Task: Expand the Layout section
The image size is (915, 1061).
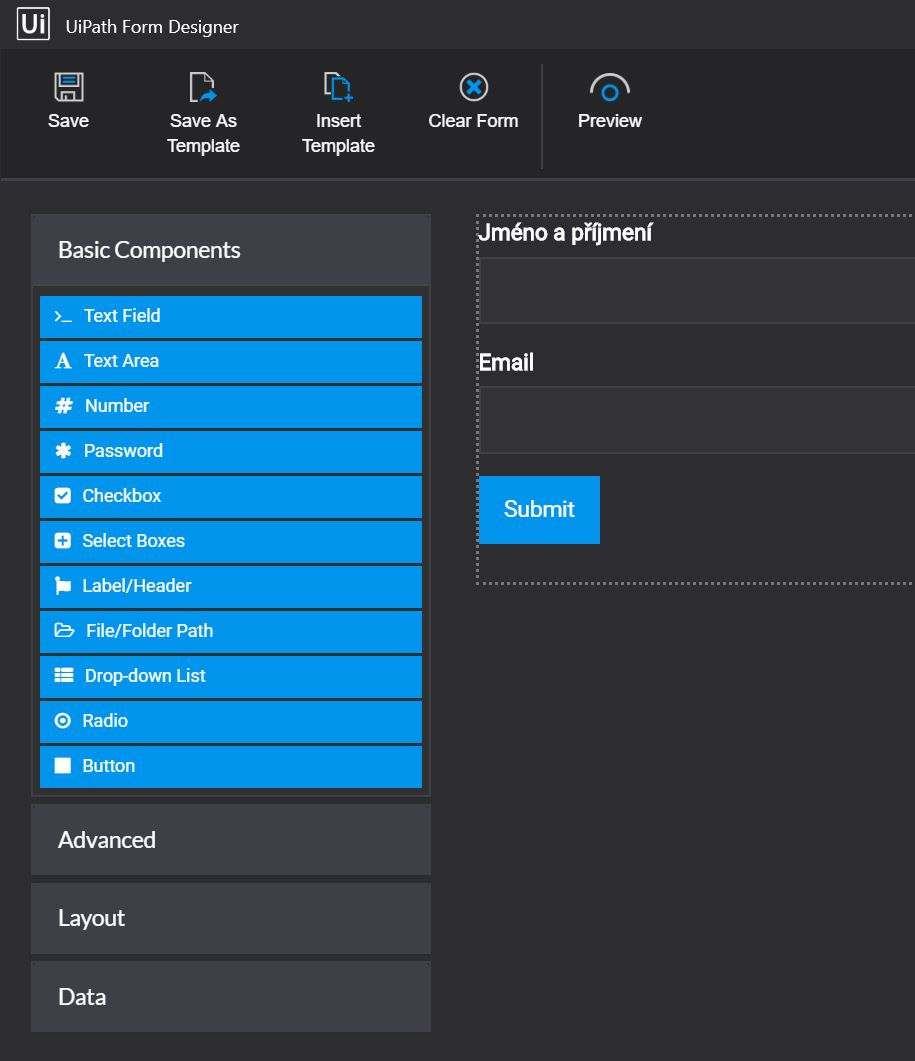Action: point(231,918)
